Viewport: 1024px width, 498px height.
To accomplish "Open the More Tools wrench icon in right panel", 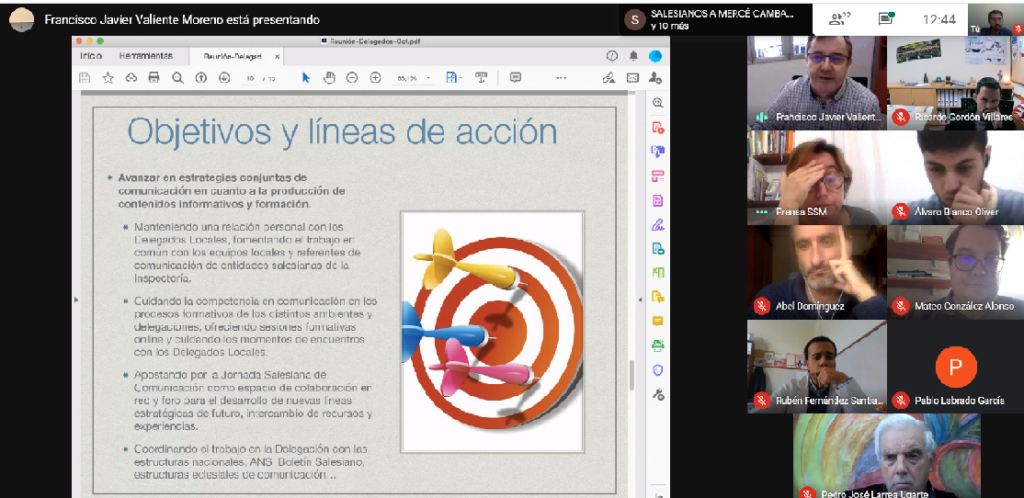I will [658, 395].
